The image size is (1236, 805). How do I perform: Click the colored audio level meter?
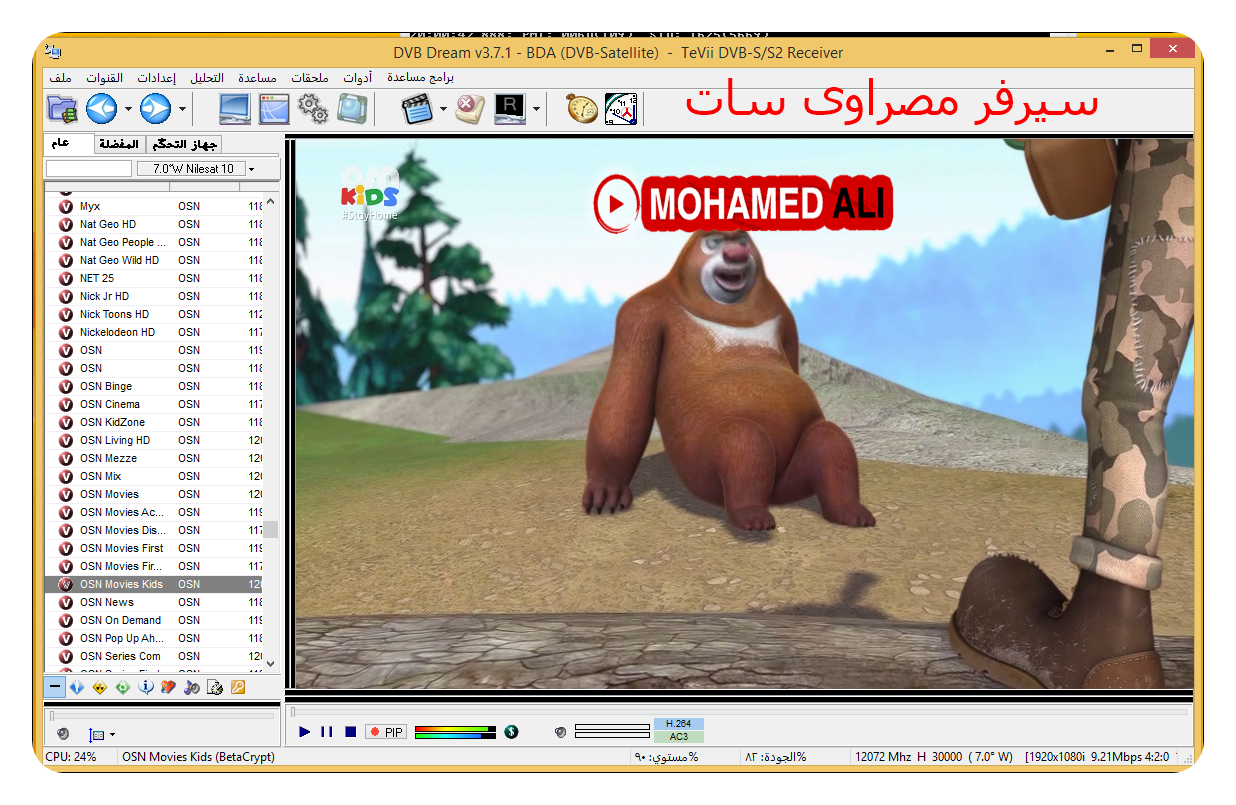pos(456,732)
